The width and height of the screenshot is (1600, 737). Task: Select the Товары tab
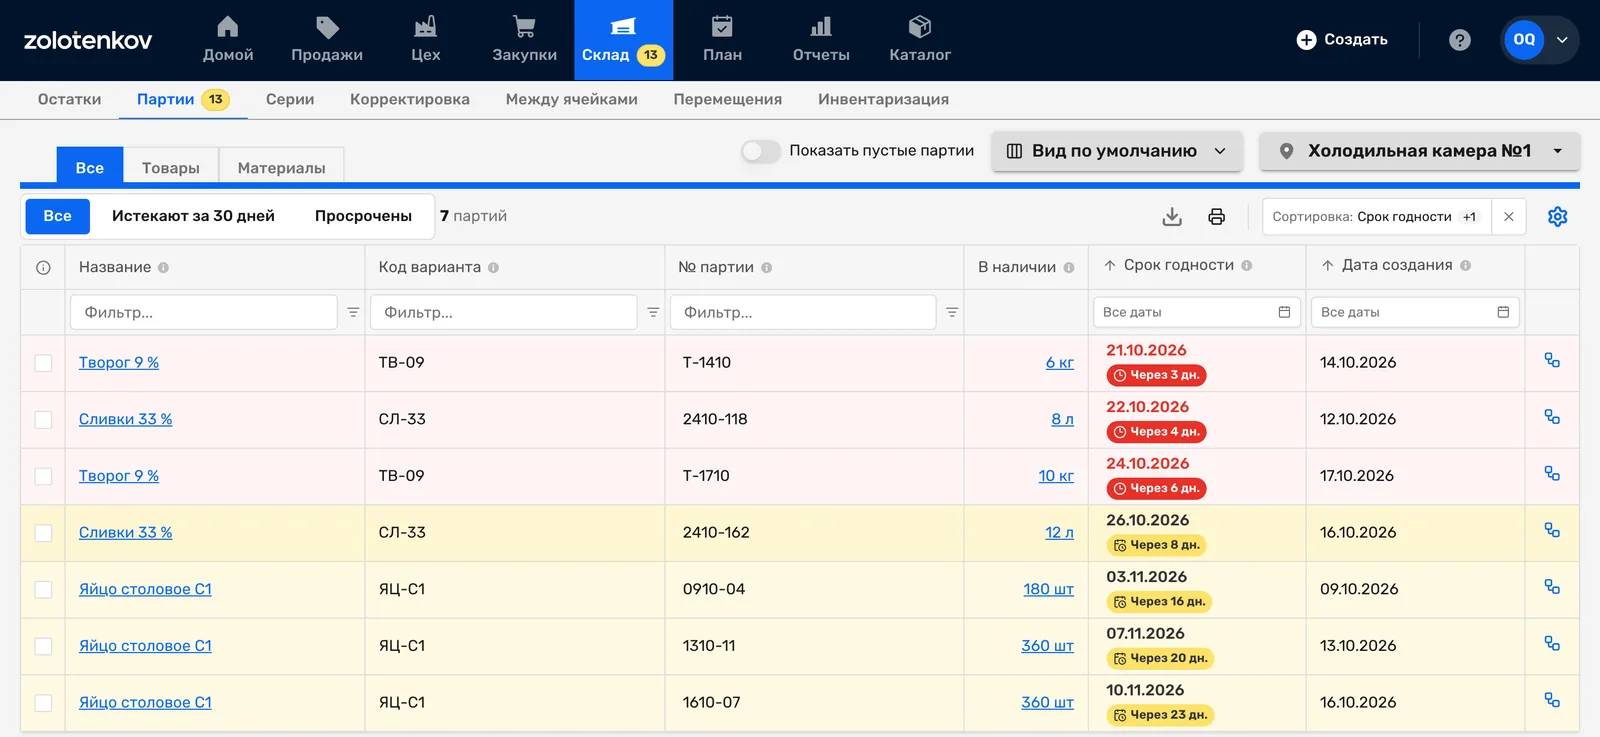coord(171,168)
